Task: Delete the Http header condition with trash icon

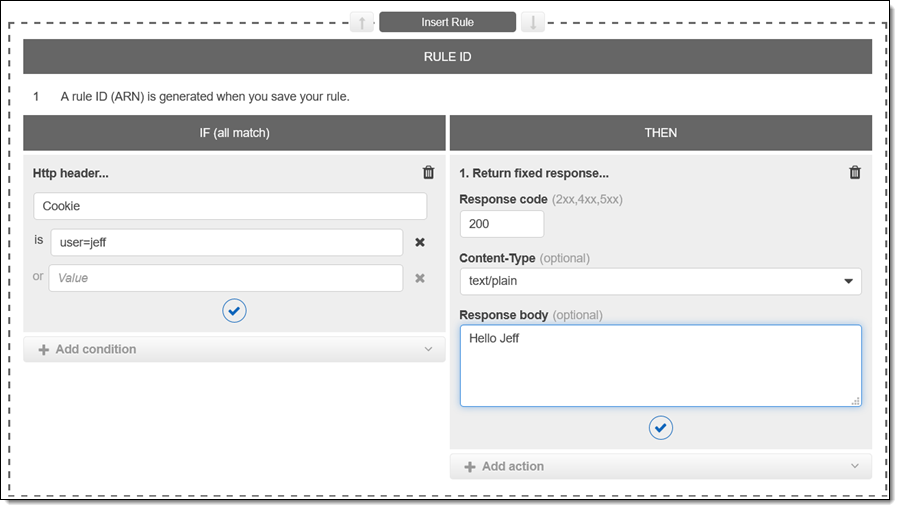Action: click(x=429, y=173)
